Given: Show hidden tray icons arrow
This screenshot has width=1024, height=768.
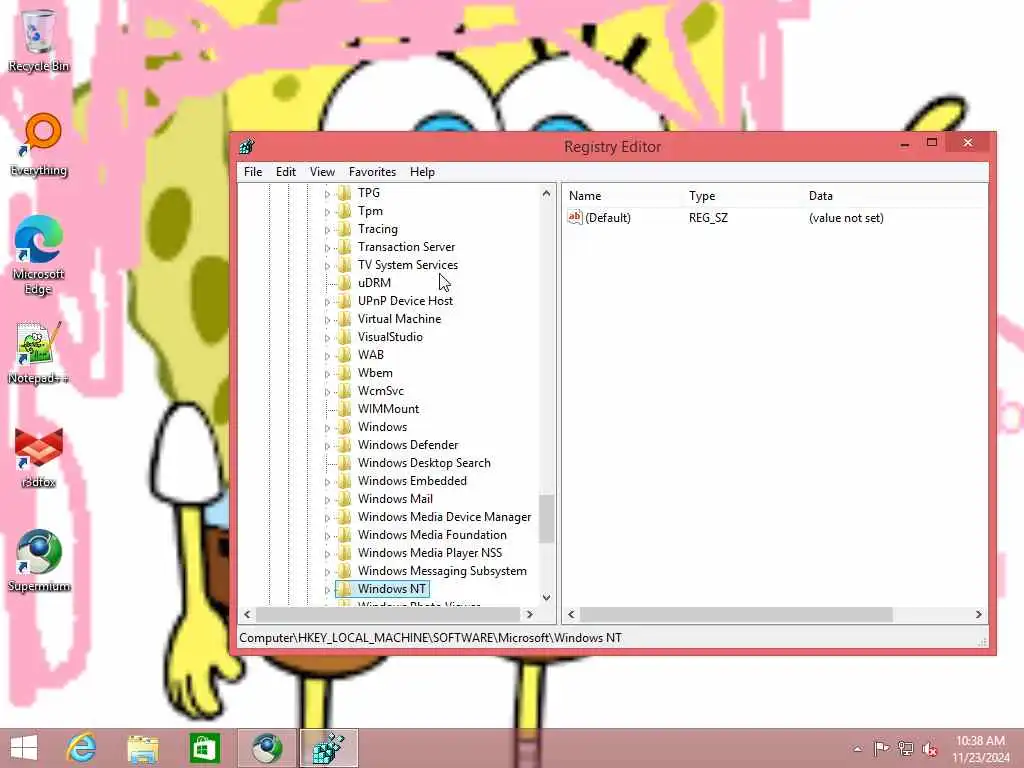Looking at the screenshot, I should point(857,748).
